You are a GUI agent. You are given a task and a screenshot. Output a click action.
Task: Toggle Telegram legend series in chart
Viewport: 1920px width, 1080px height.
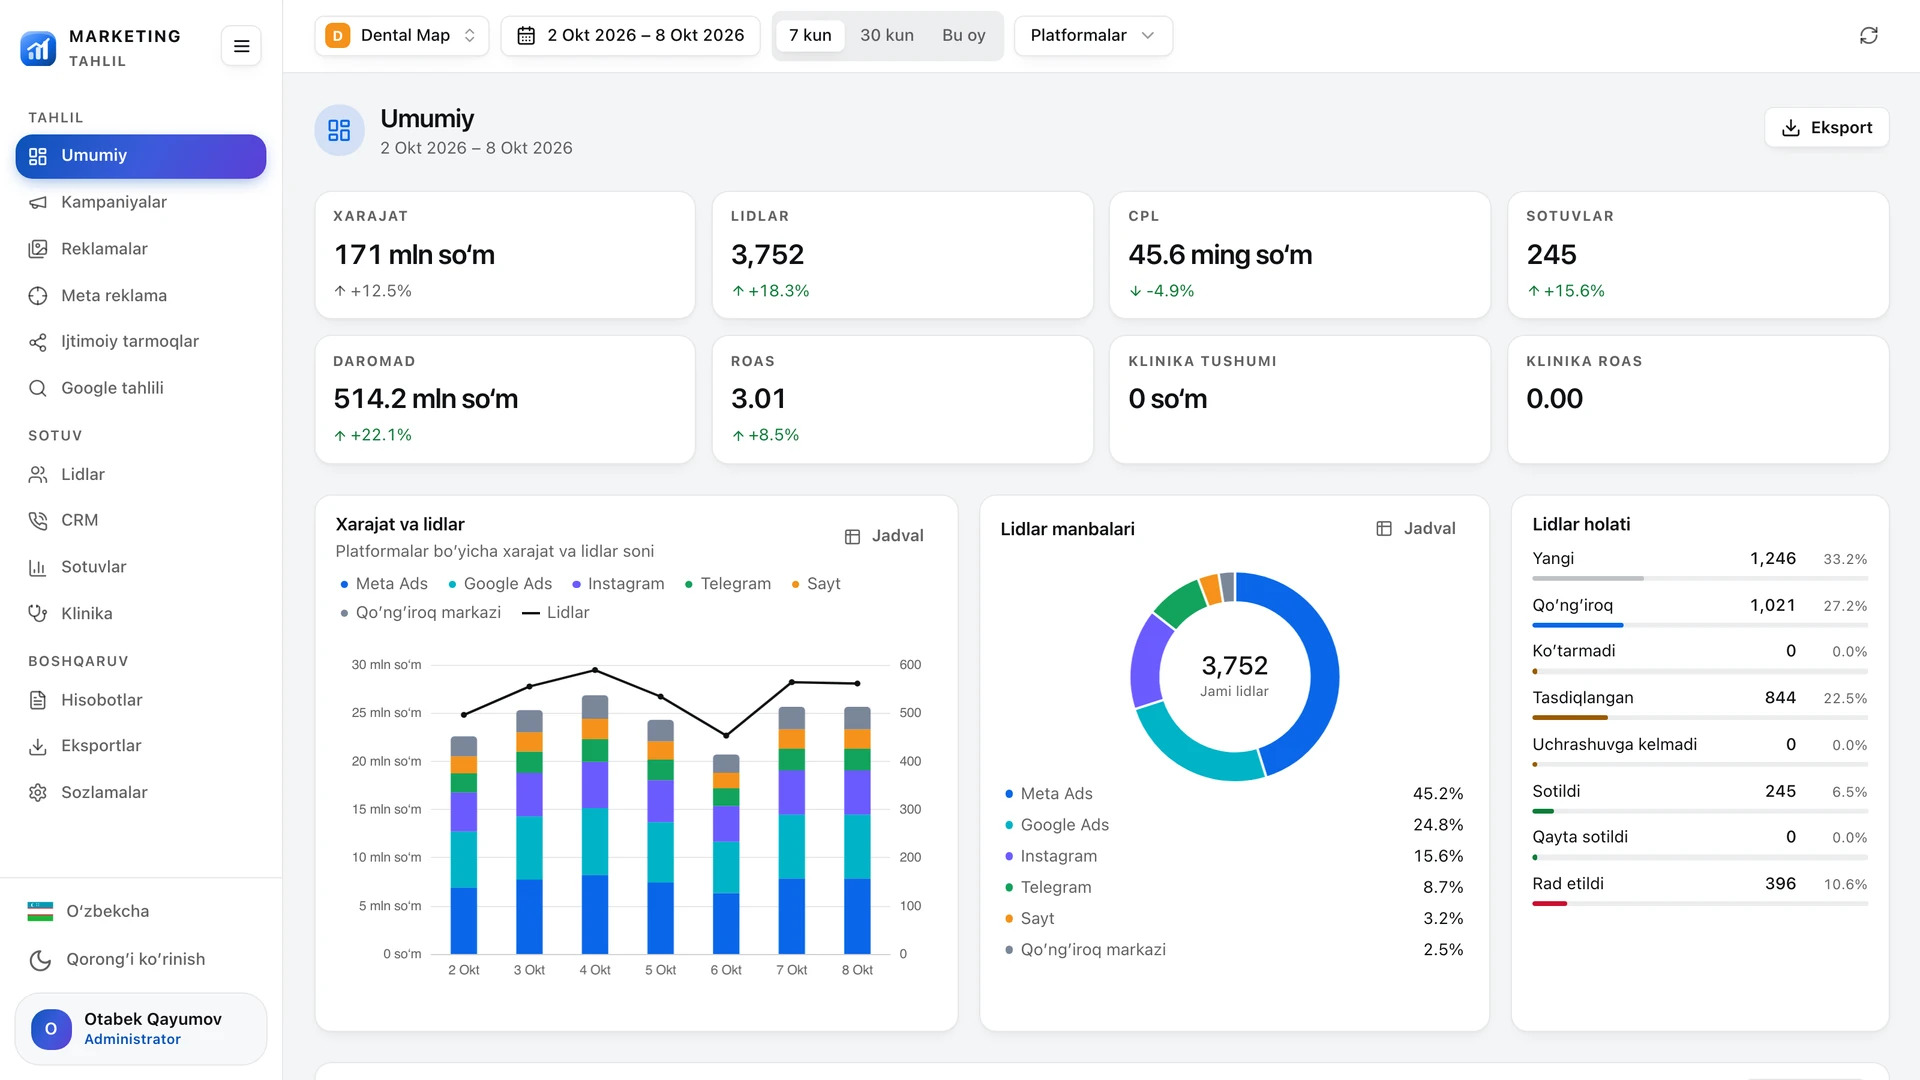728,584
